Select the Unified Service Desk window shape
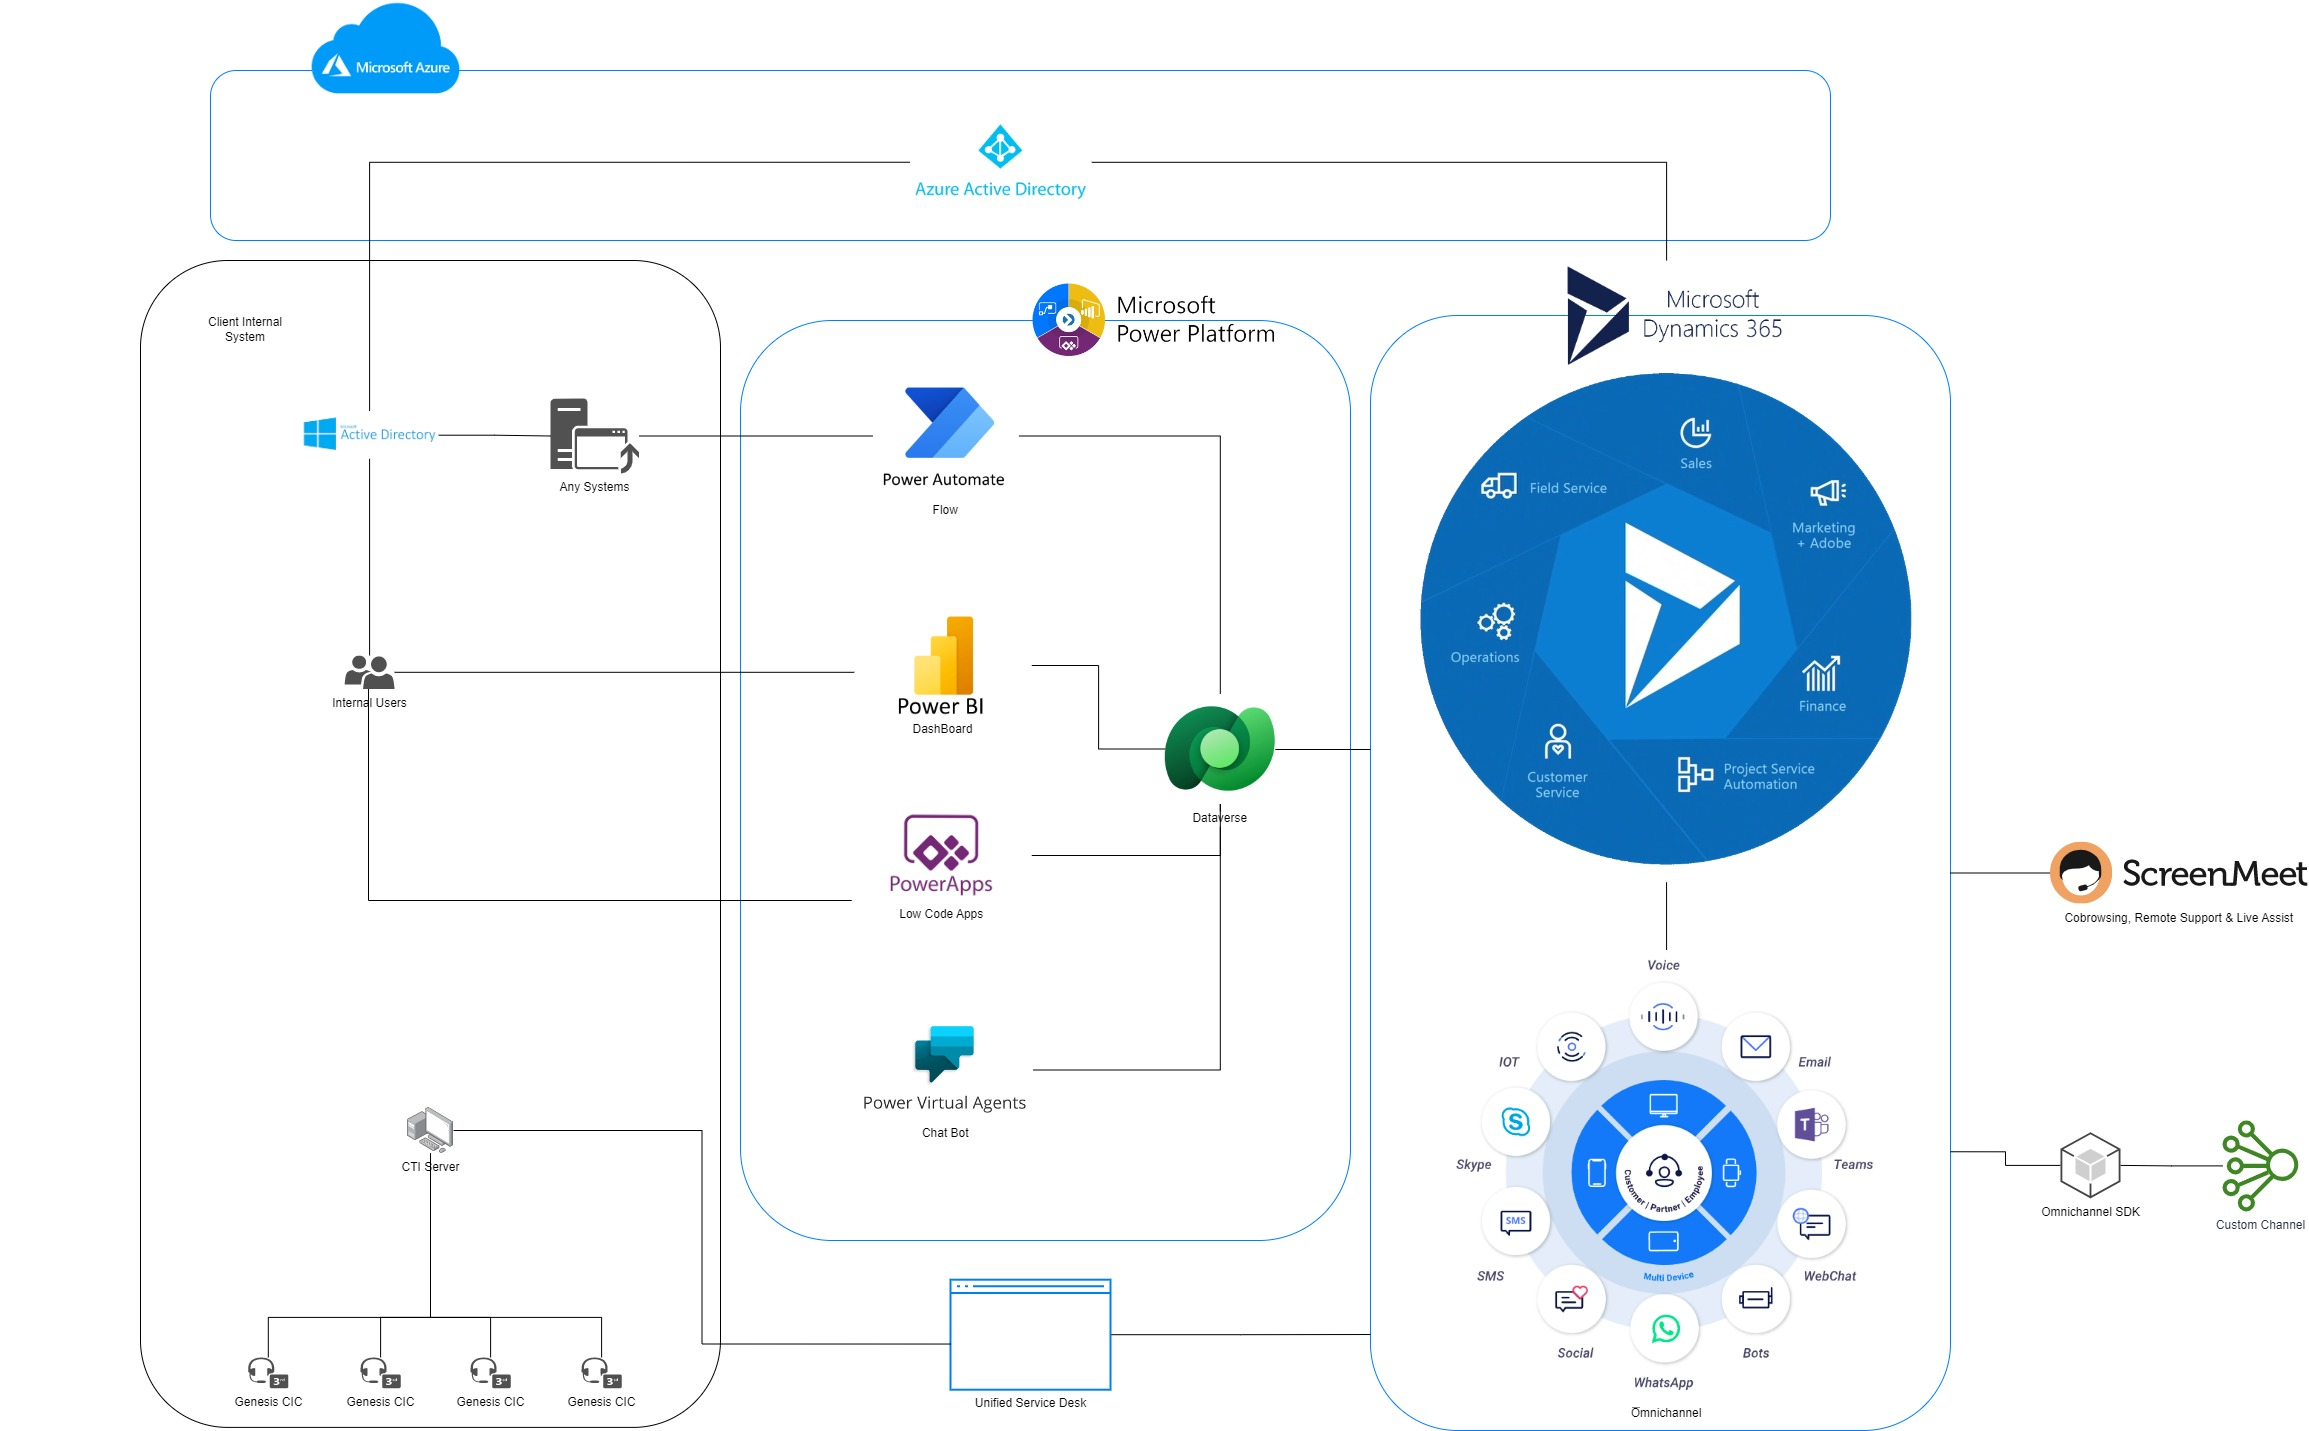The image size is (2309, 1431). [x=1030, y=1334]
